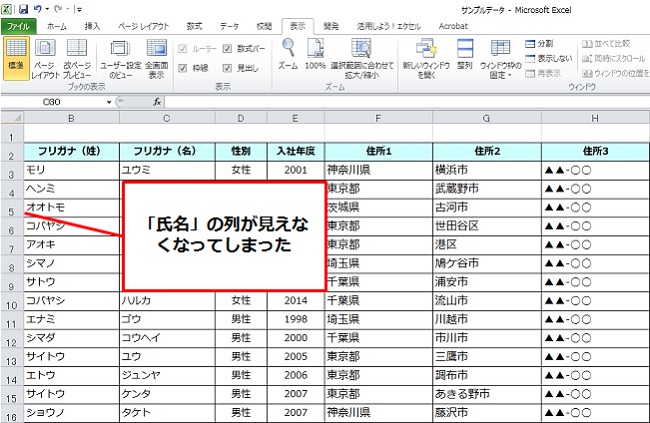Select the 表示 tab
This screenshot has width=650, height=423.
298,27
